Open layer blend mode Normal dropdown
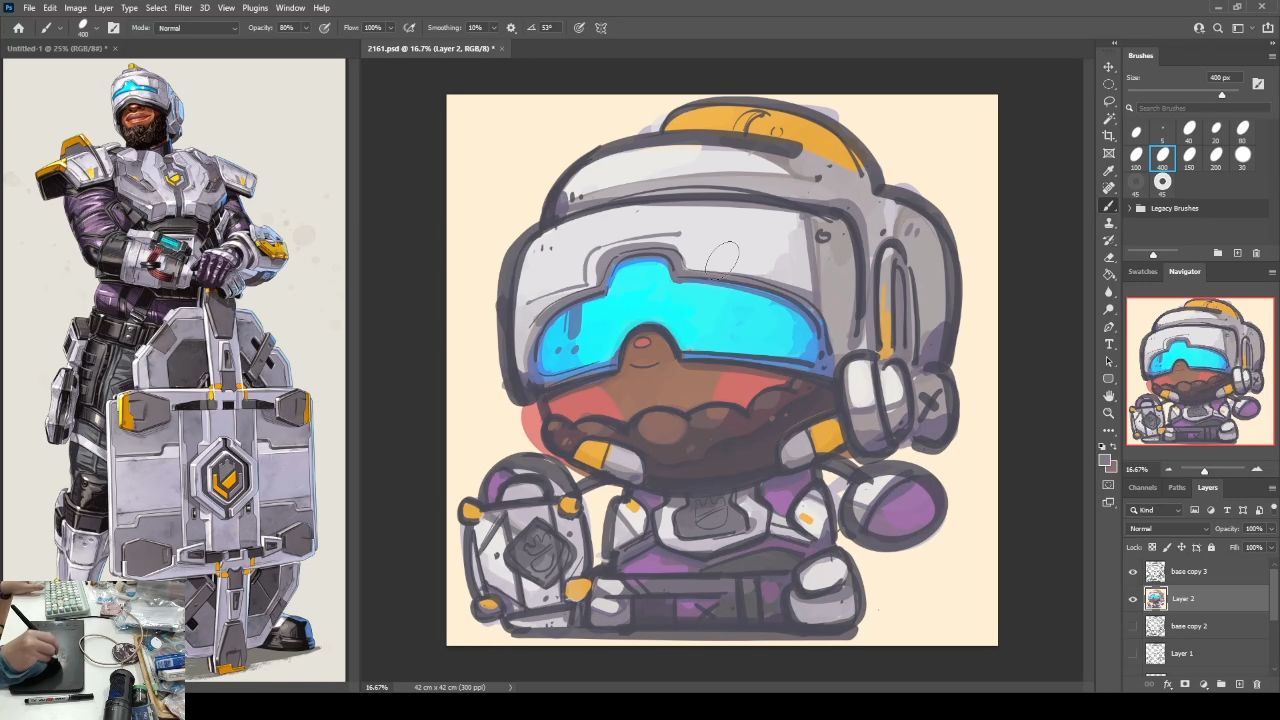1280x720 pixels. point(1168,529)
